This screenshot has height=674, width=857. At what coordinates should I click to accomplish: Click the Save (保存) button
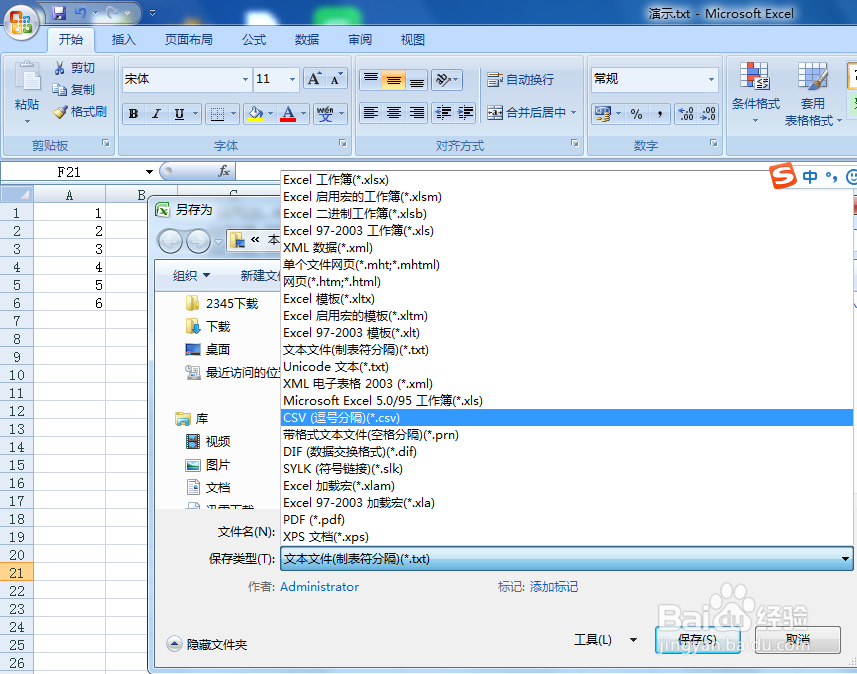point(697,640)
